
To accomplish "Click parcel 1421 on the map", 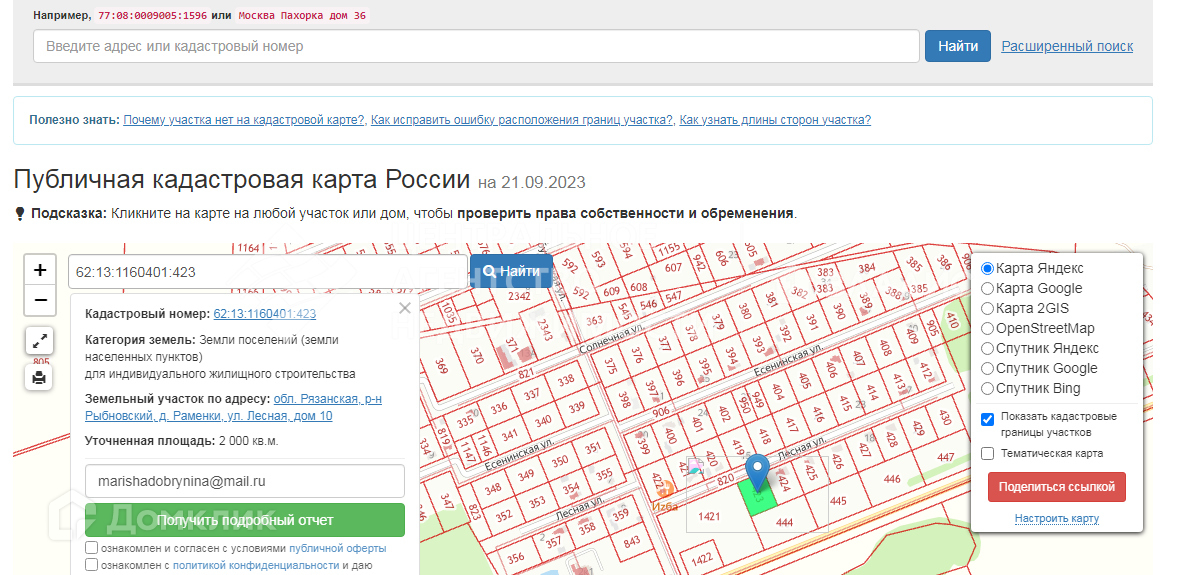I will (709, 516).
